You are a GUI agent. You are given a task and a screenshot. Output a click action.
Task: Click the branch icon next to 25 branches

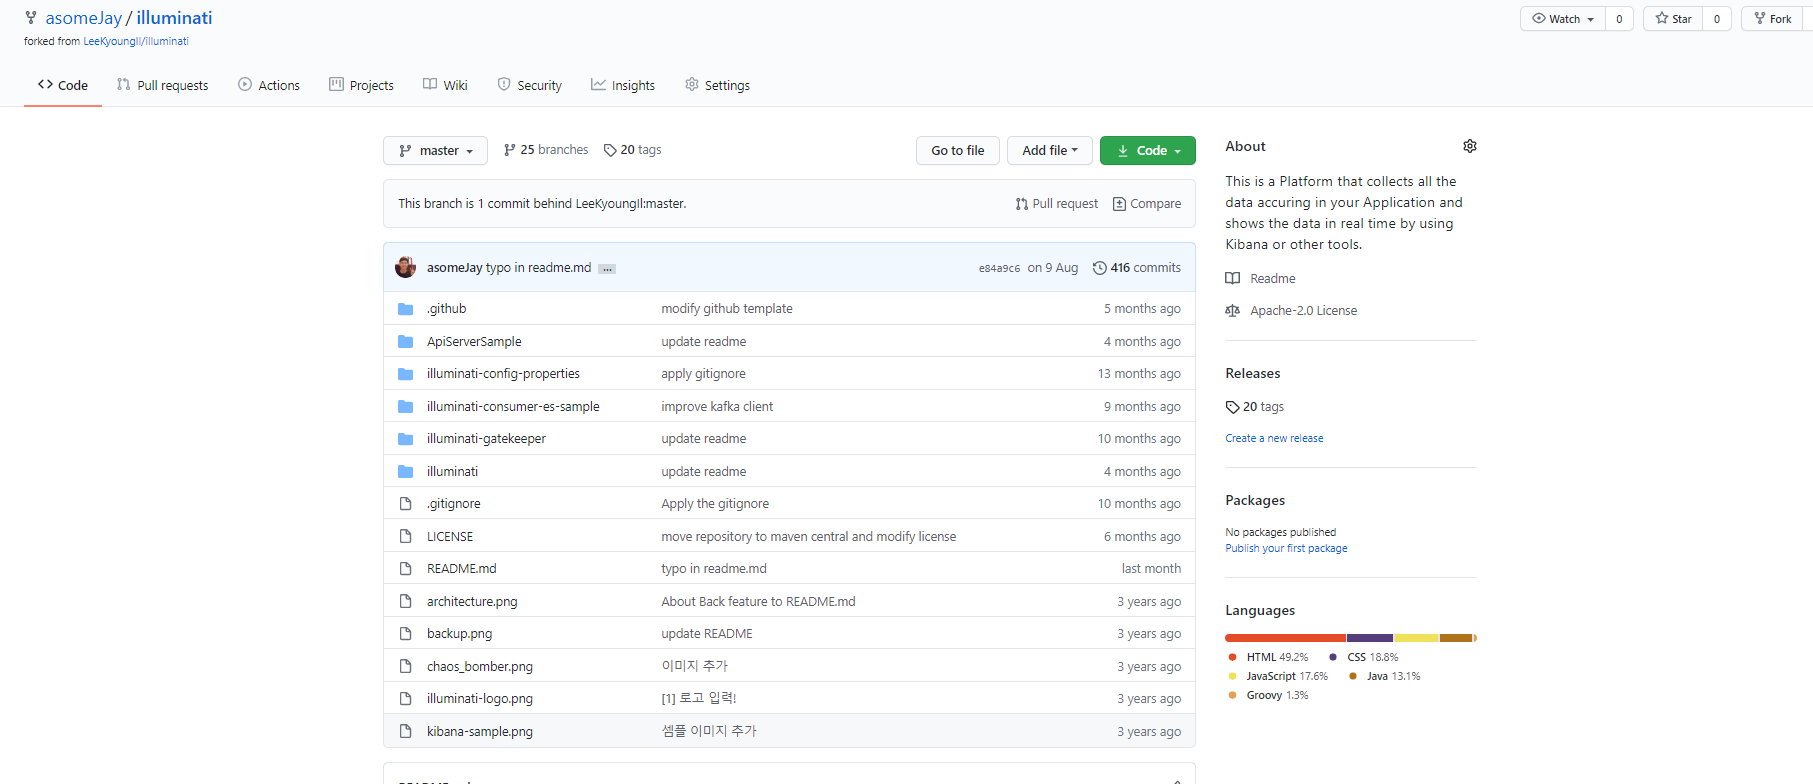click(x=509, y=150)
